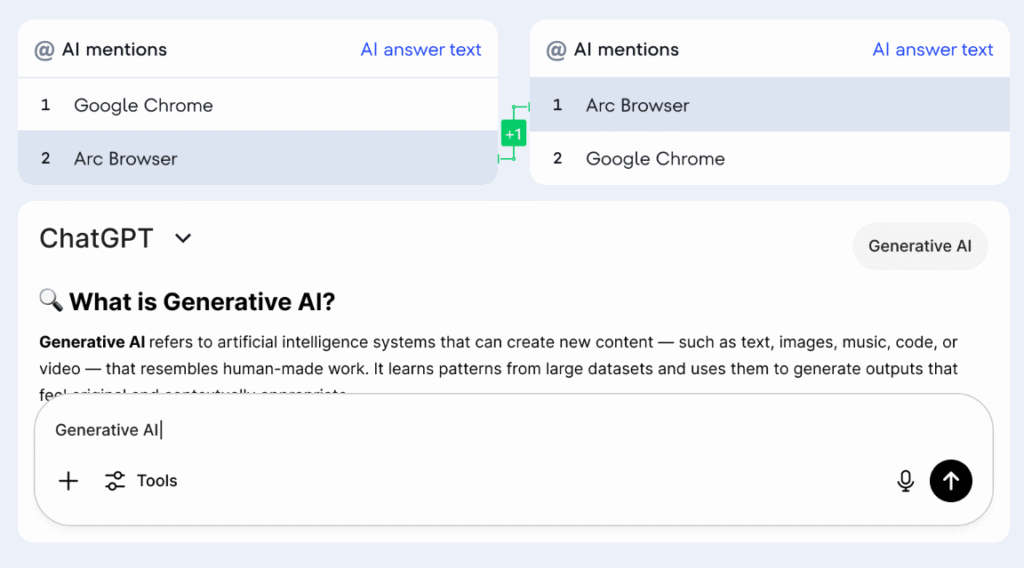Click the @ icon in left AI mentions panel
This screenshot has height=568, width=1024.
click(x=44, y=50)
